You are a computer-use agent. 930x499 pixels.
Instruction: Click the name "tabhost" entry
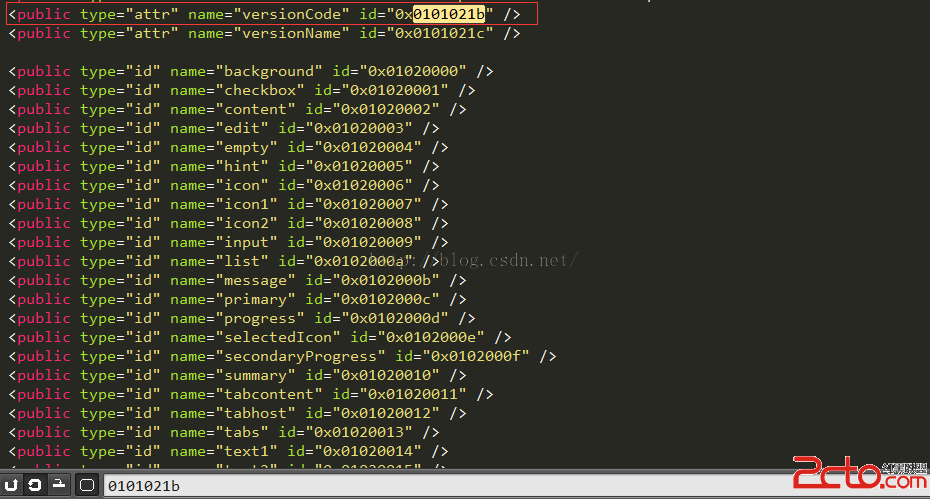pyautogui.click(x=255, y=413)
